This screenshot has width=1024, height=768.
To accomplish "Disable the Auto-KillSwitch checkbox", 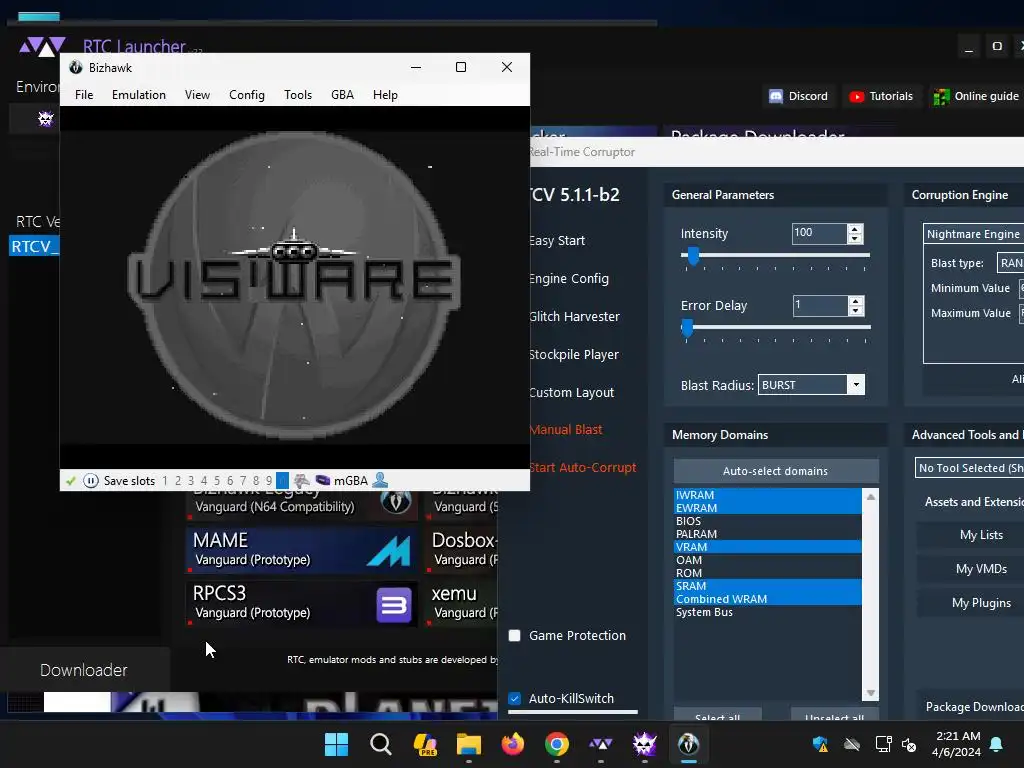I will point(515,699).
